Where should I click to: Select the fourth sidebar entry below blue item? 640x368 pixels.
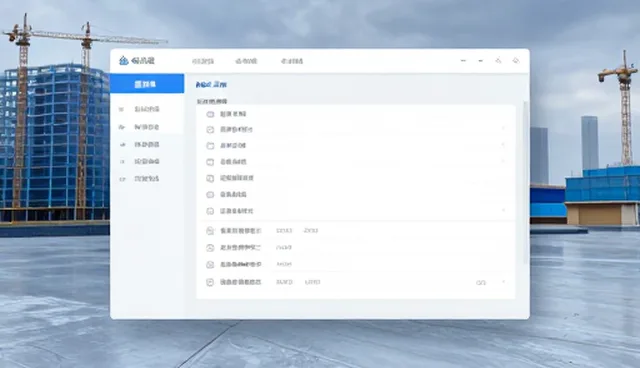coord(147,162)
